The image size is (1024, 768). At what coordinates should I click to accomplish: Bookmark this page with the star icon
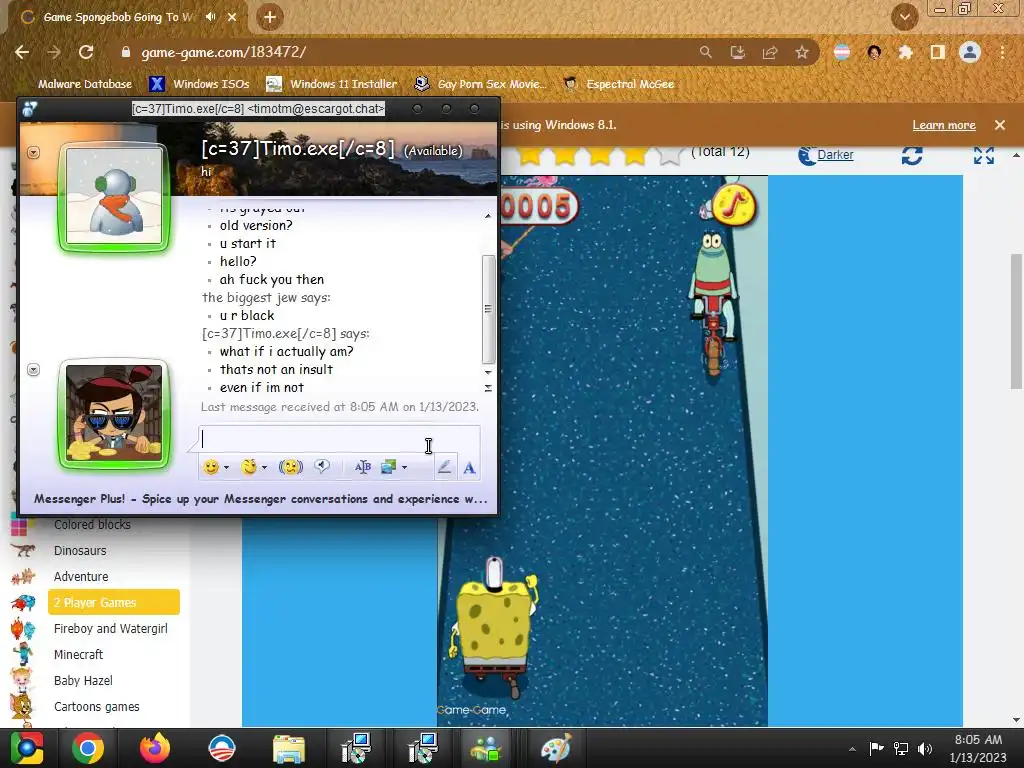pyautogui.click(x=802, y=52)
